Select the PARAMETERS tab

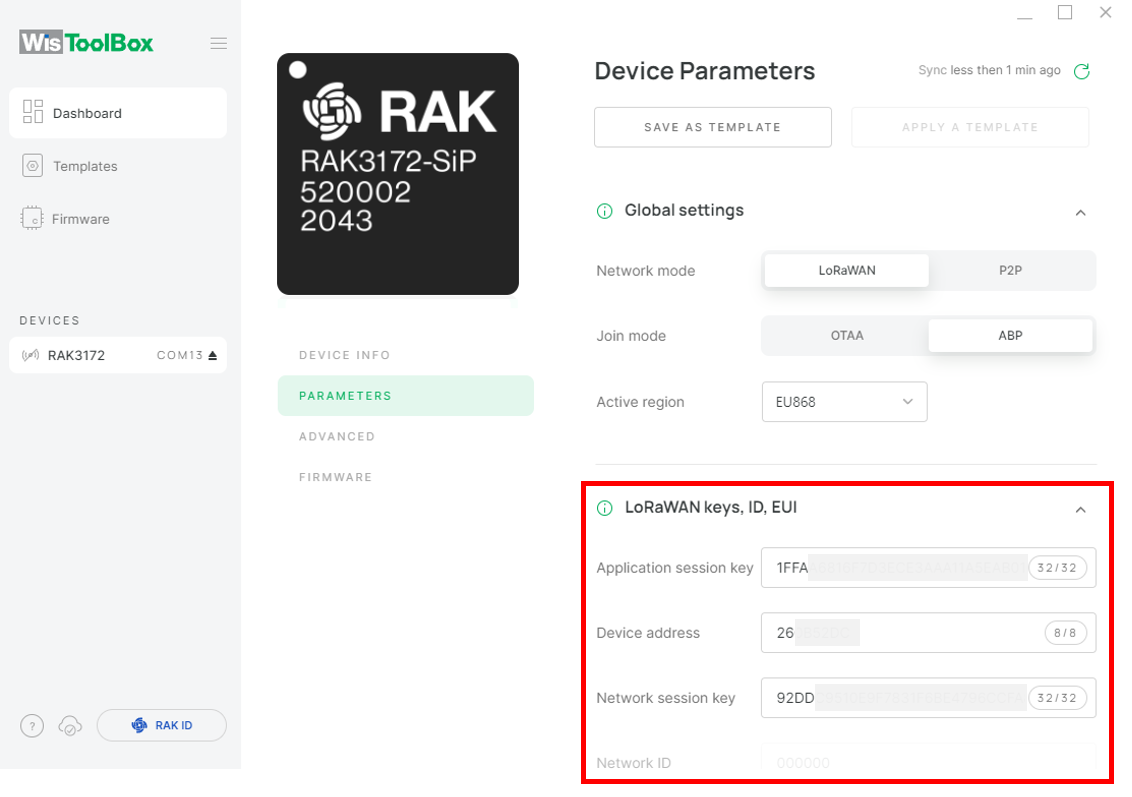pos(406,396)
